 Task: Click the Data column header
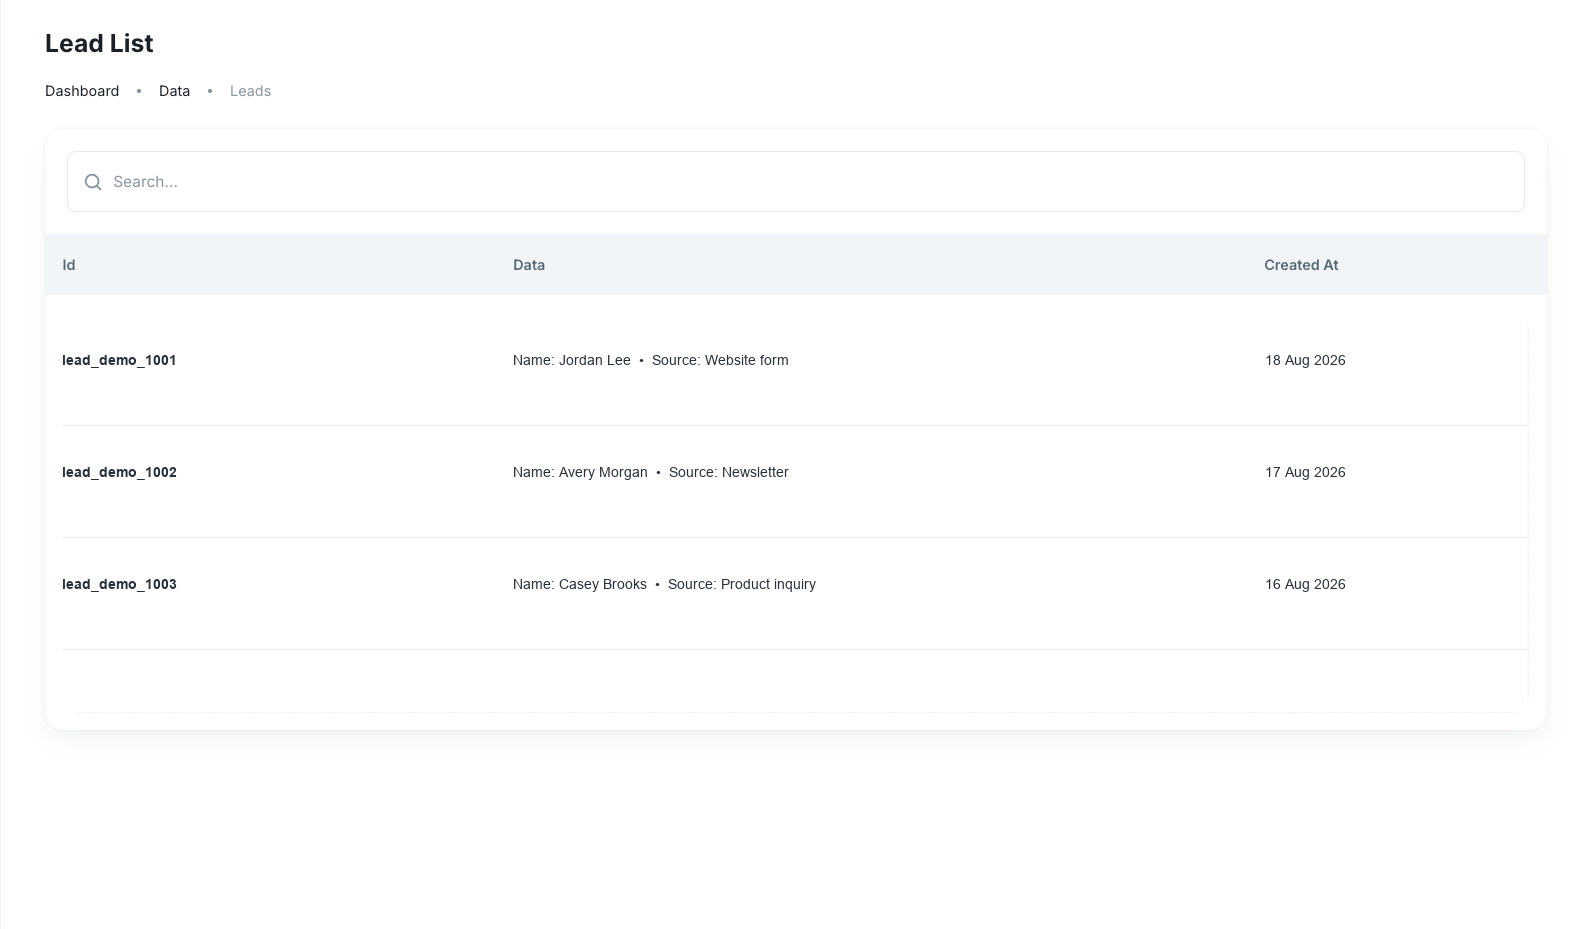529,265
